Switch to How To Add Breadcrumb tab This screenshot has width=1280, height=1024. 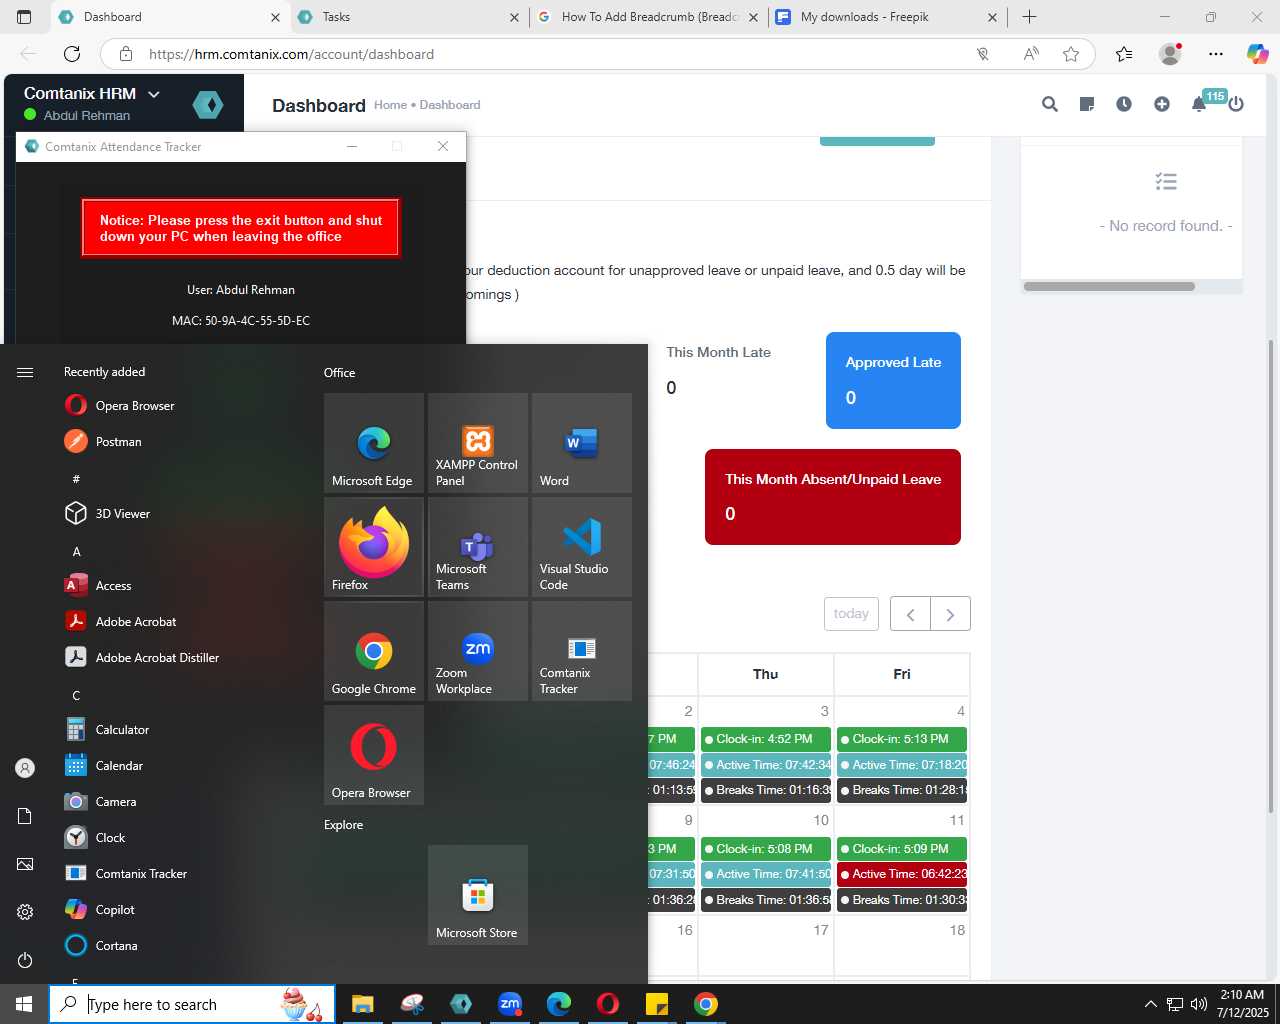tap(649, 17)
